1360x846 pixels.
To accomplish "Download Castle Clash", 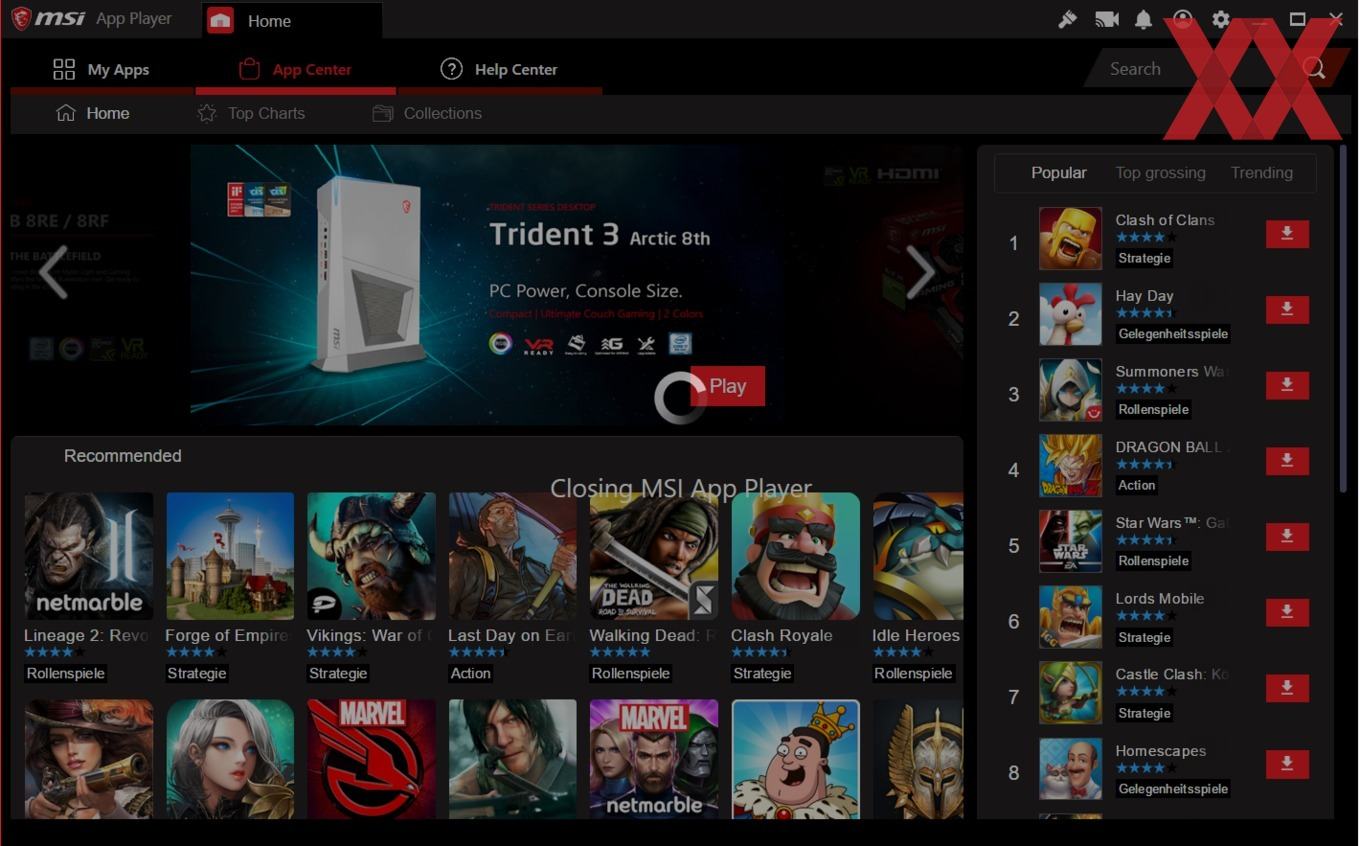I will tap(1287, 689).
